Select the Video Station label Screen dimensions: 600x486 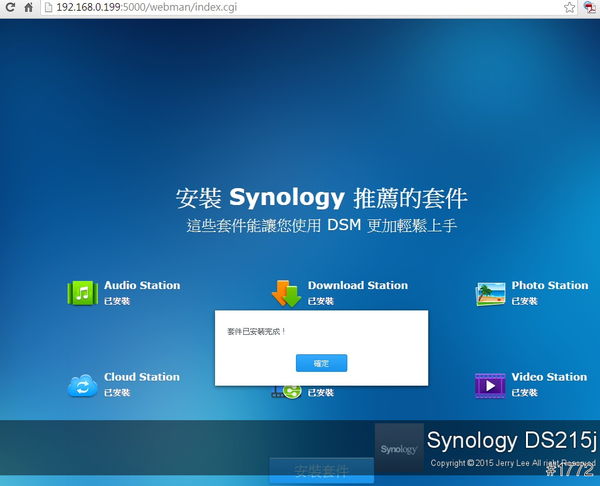click(x=549, y=377)
